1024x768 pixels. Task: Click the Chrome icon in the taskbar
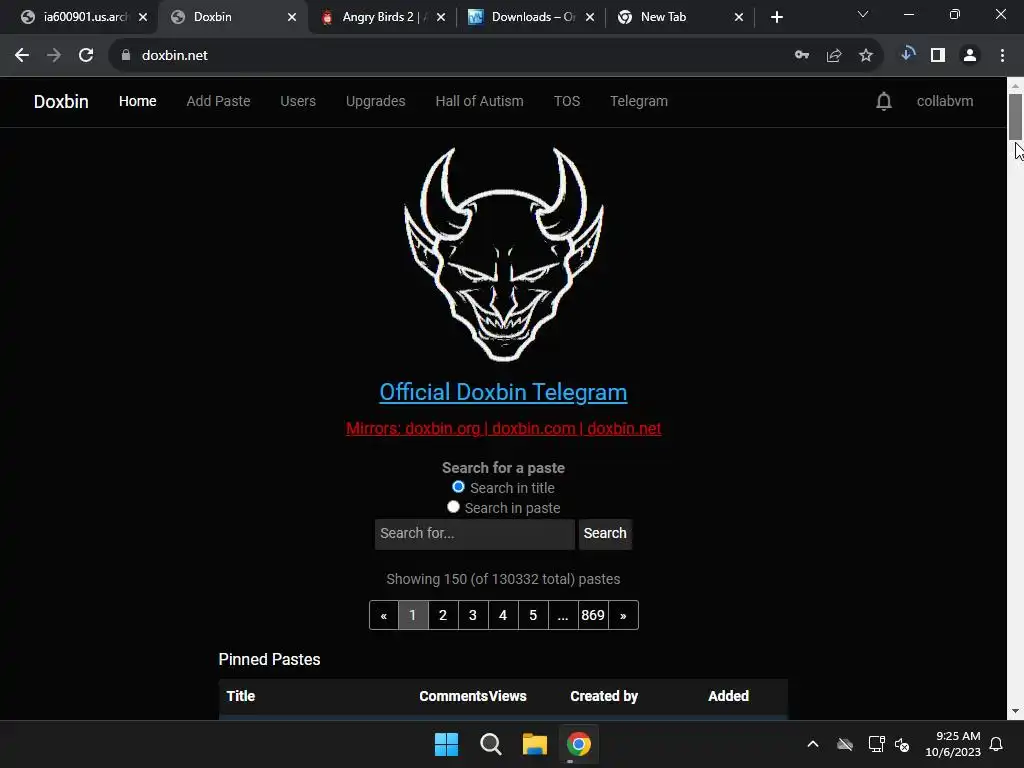coord(579,744)
